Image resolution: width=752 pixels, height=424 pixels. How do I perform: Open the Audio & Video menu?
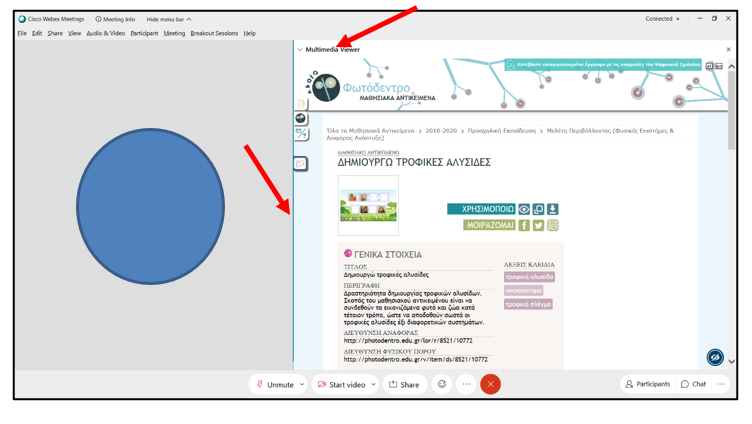click(x=106, y=33)
